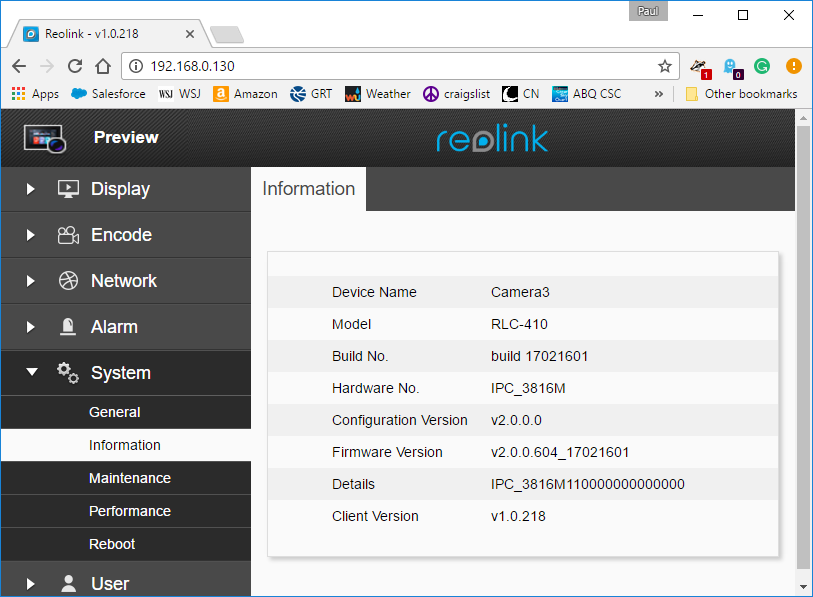Image resolution: width=813 pixels, height=597 pixels.
Task: Click Device Name value Camera3
Action: coord(520,293)
